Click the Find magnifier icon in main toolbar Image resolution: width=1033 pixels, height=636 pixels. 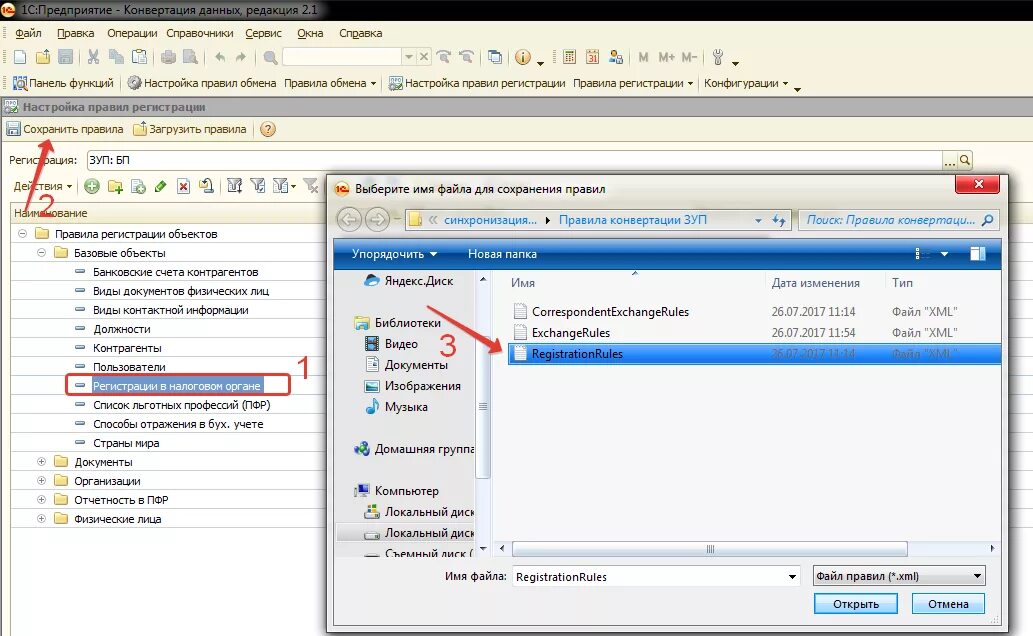point(270,57)
